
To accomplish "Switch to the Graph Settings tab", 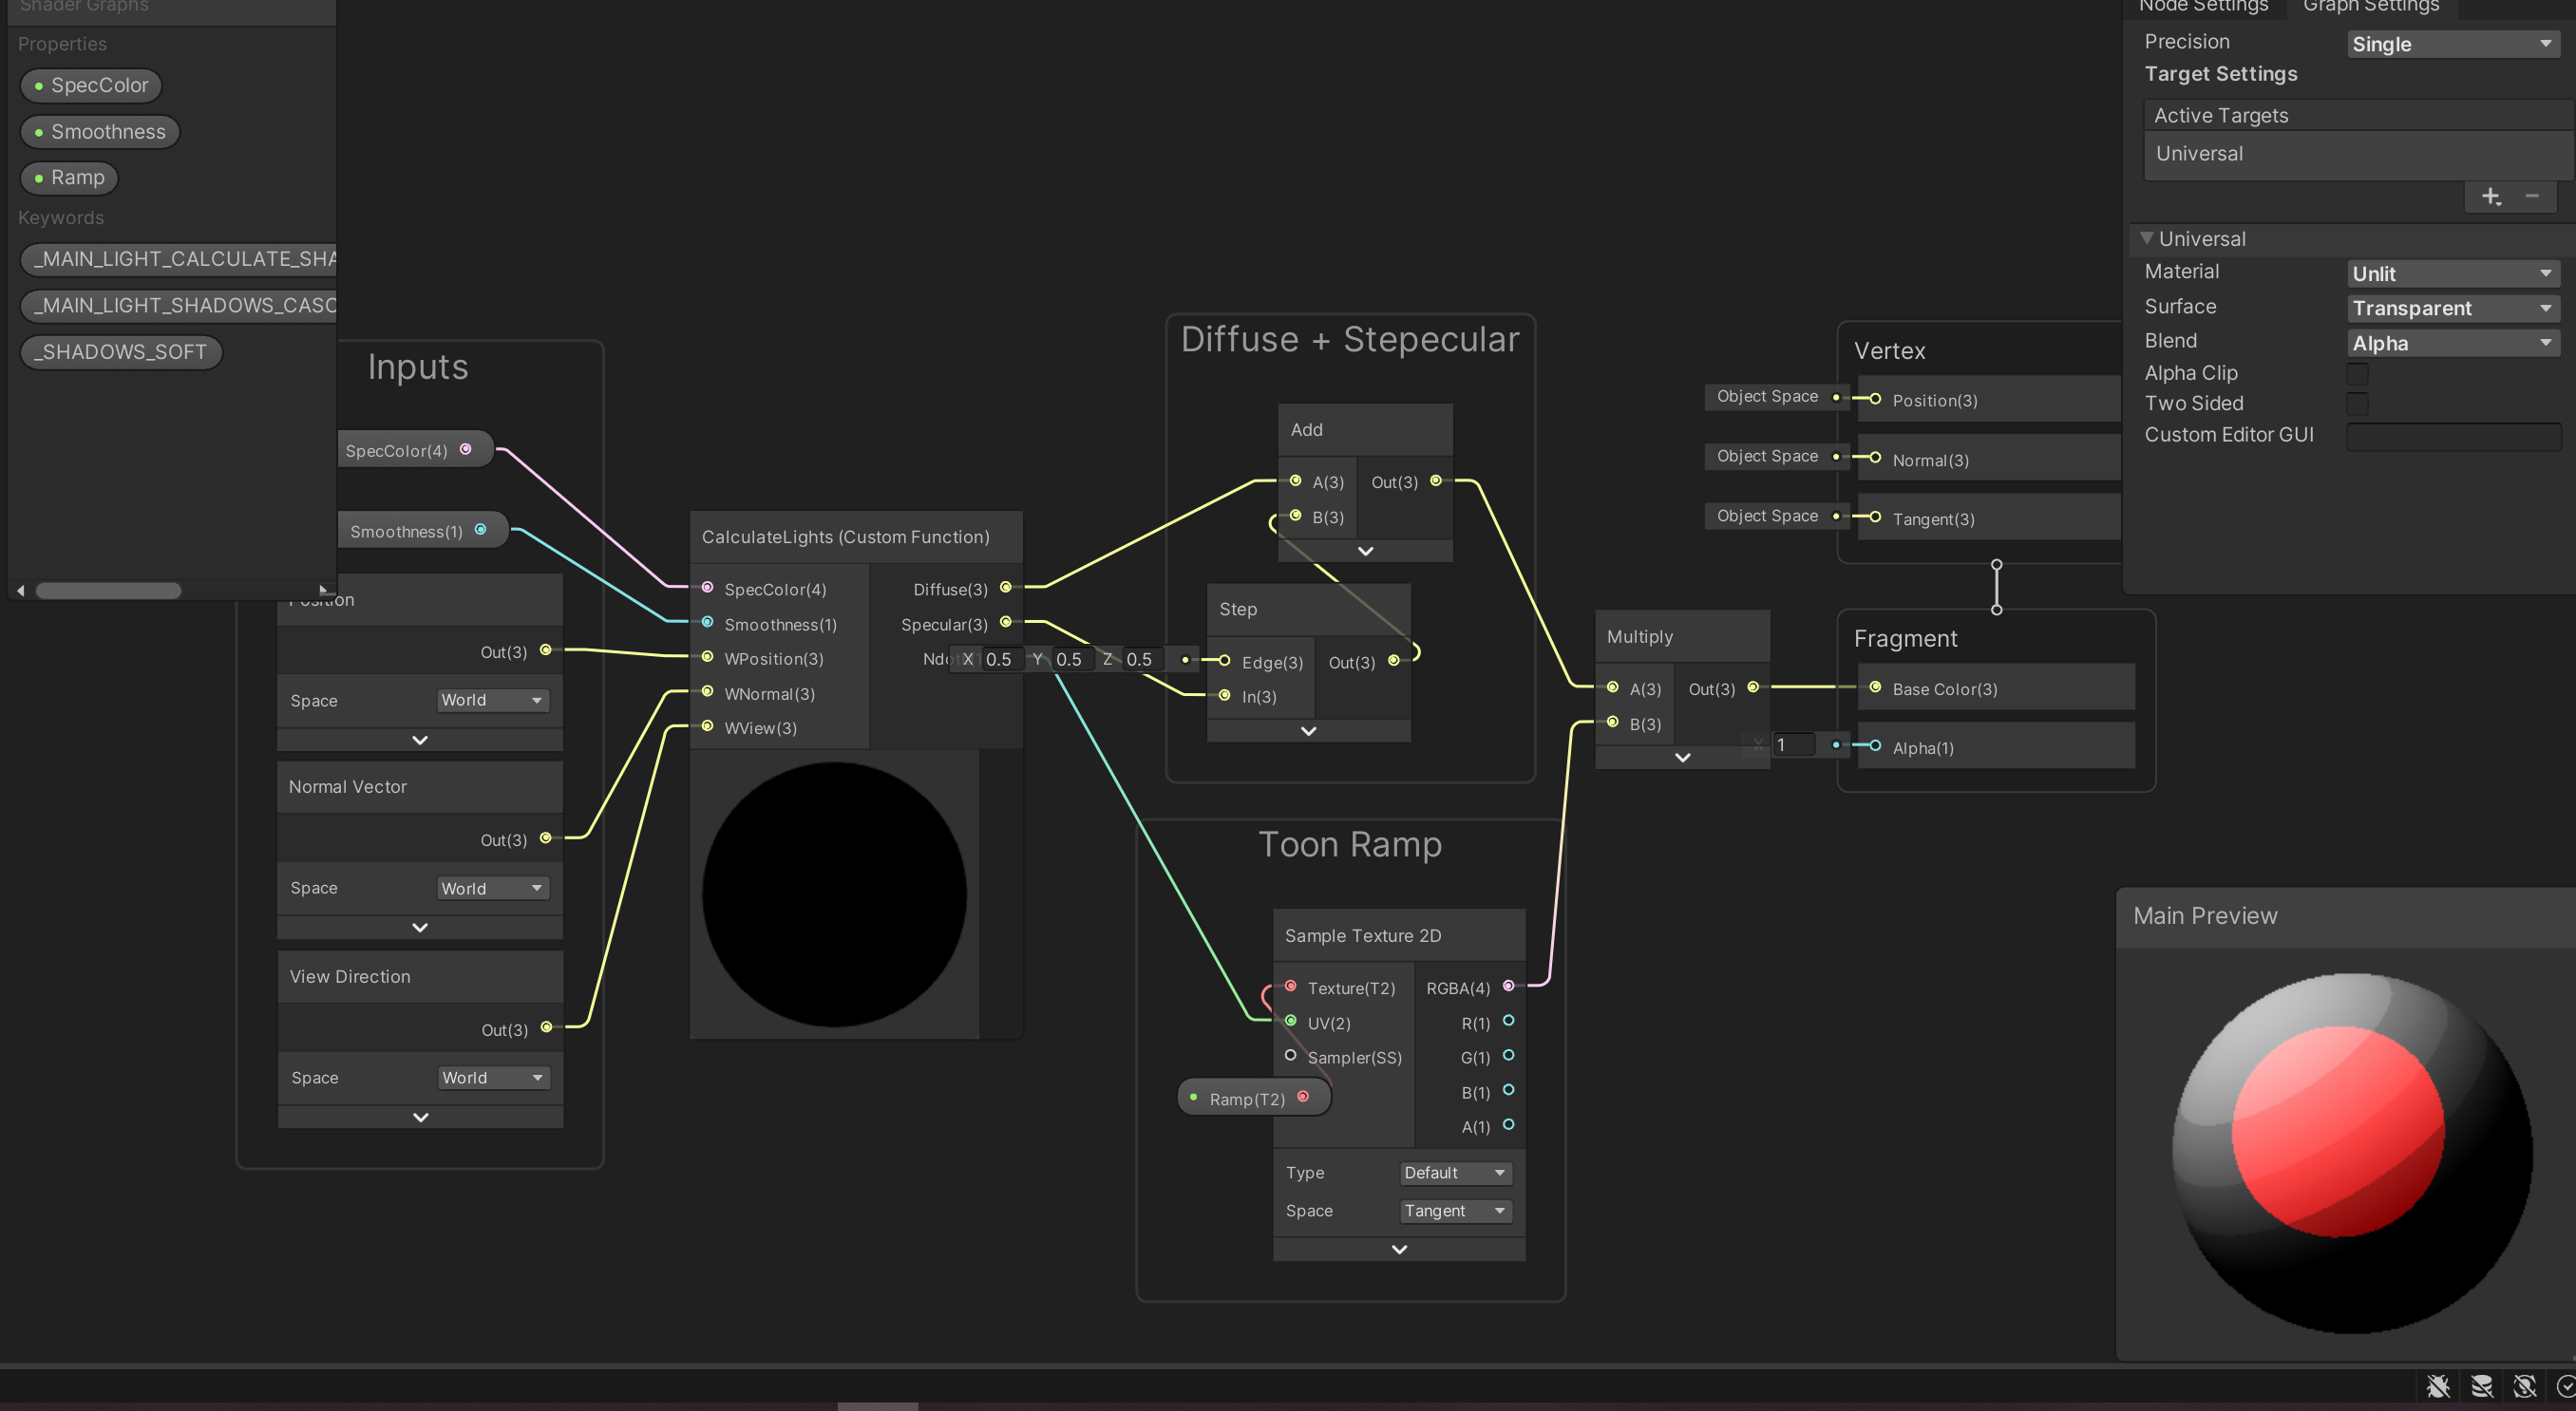I will pos(2370,7).
